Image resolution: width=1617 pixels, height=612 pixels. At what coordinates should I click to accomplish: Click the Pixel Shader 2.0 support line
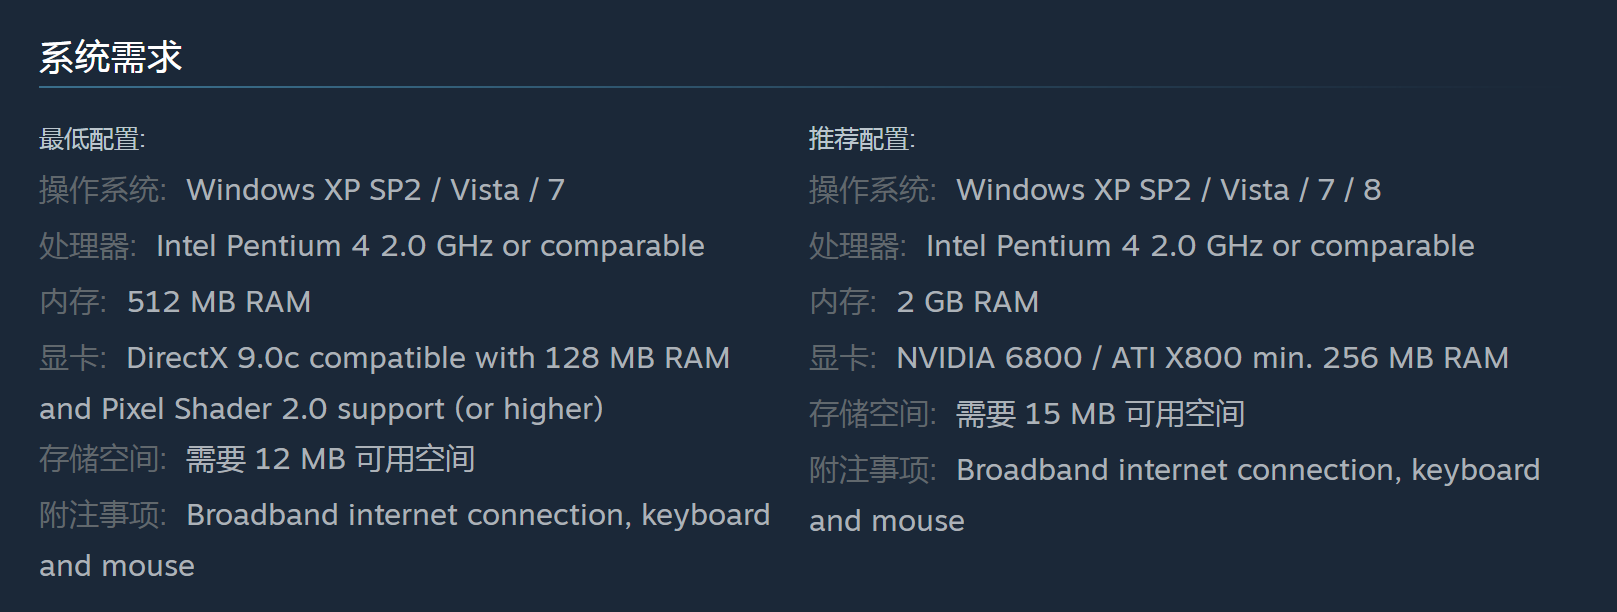tap(321, 409)
